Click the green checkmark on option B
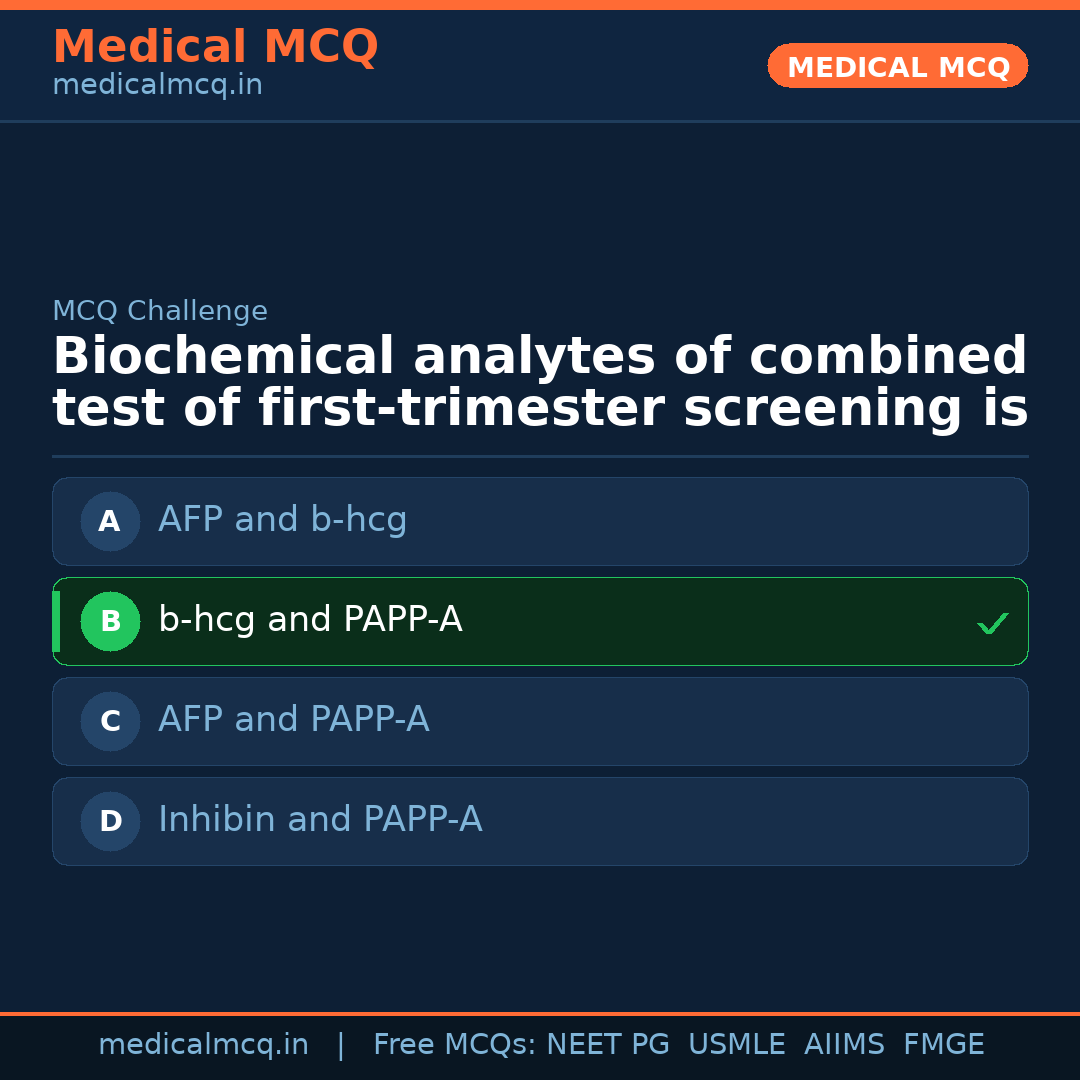 (x=992, y=623)
